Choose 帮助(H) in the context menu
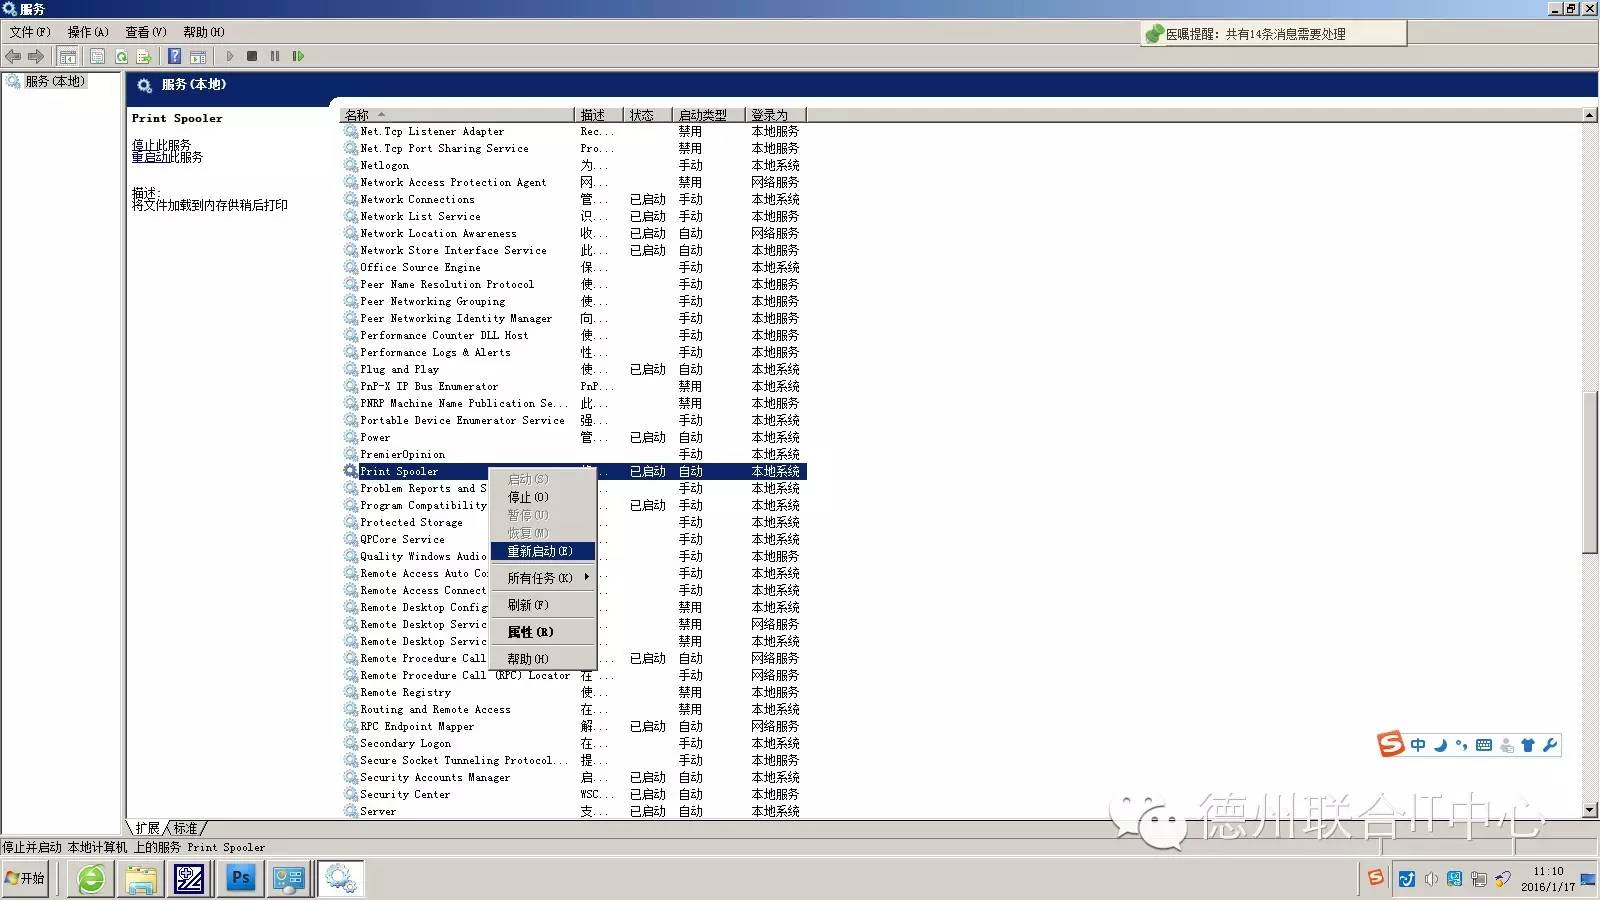This screenshot has height=900, width=1600. coord(543,659)
